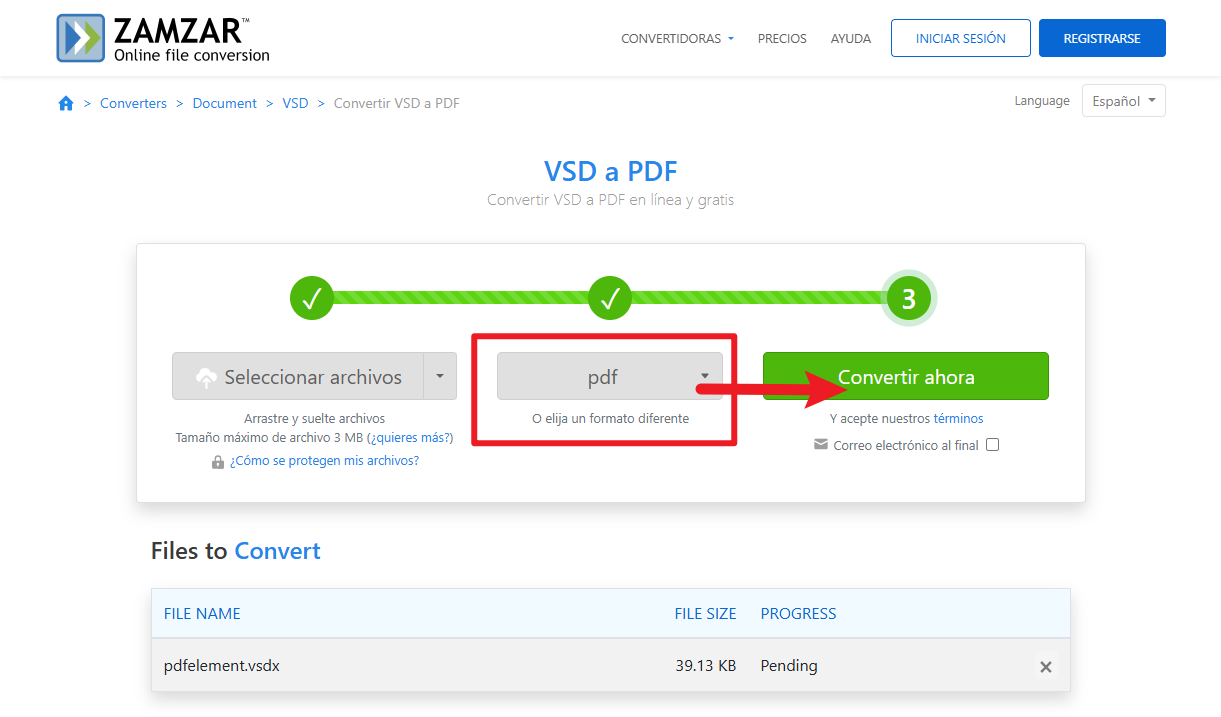Open the CONVERTIDORAS menu
The image size is (1221, 717).
click(x=677, y=39)
